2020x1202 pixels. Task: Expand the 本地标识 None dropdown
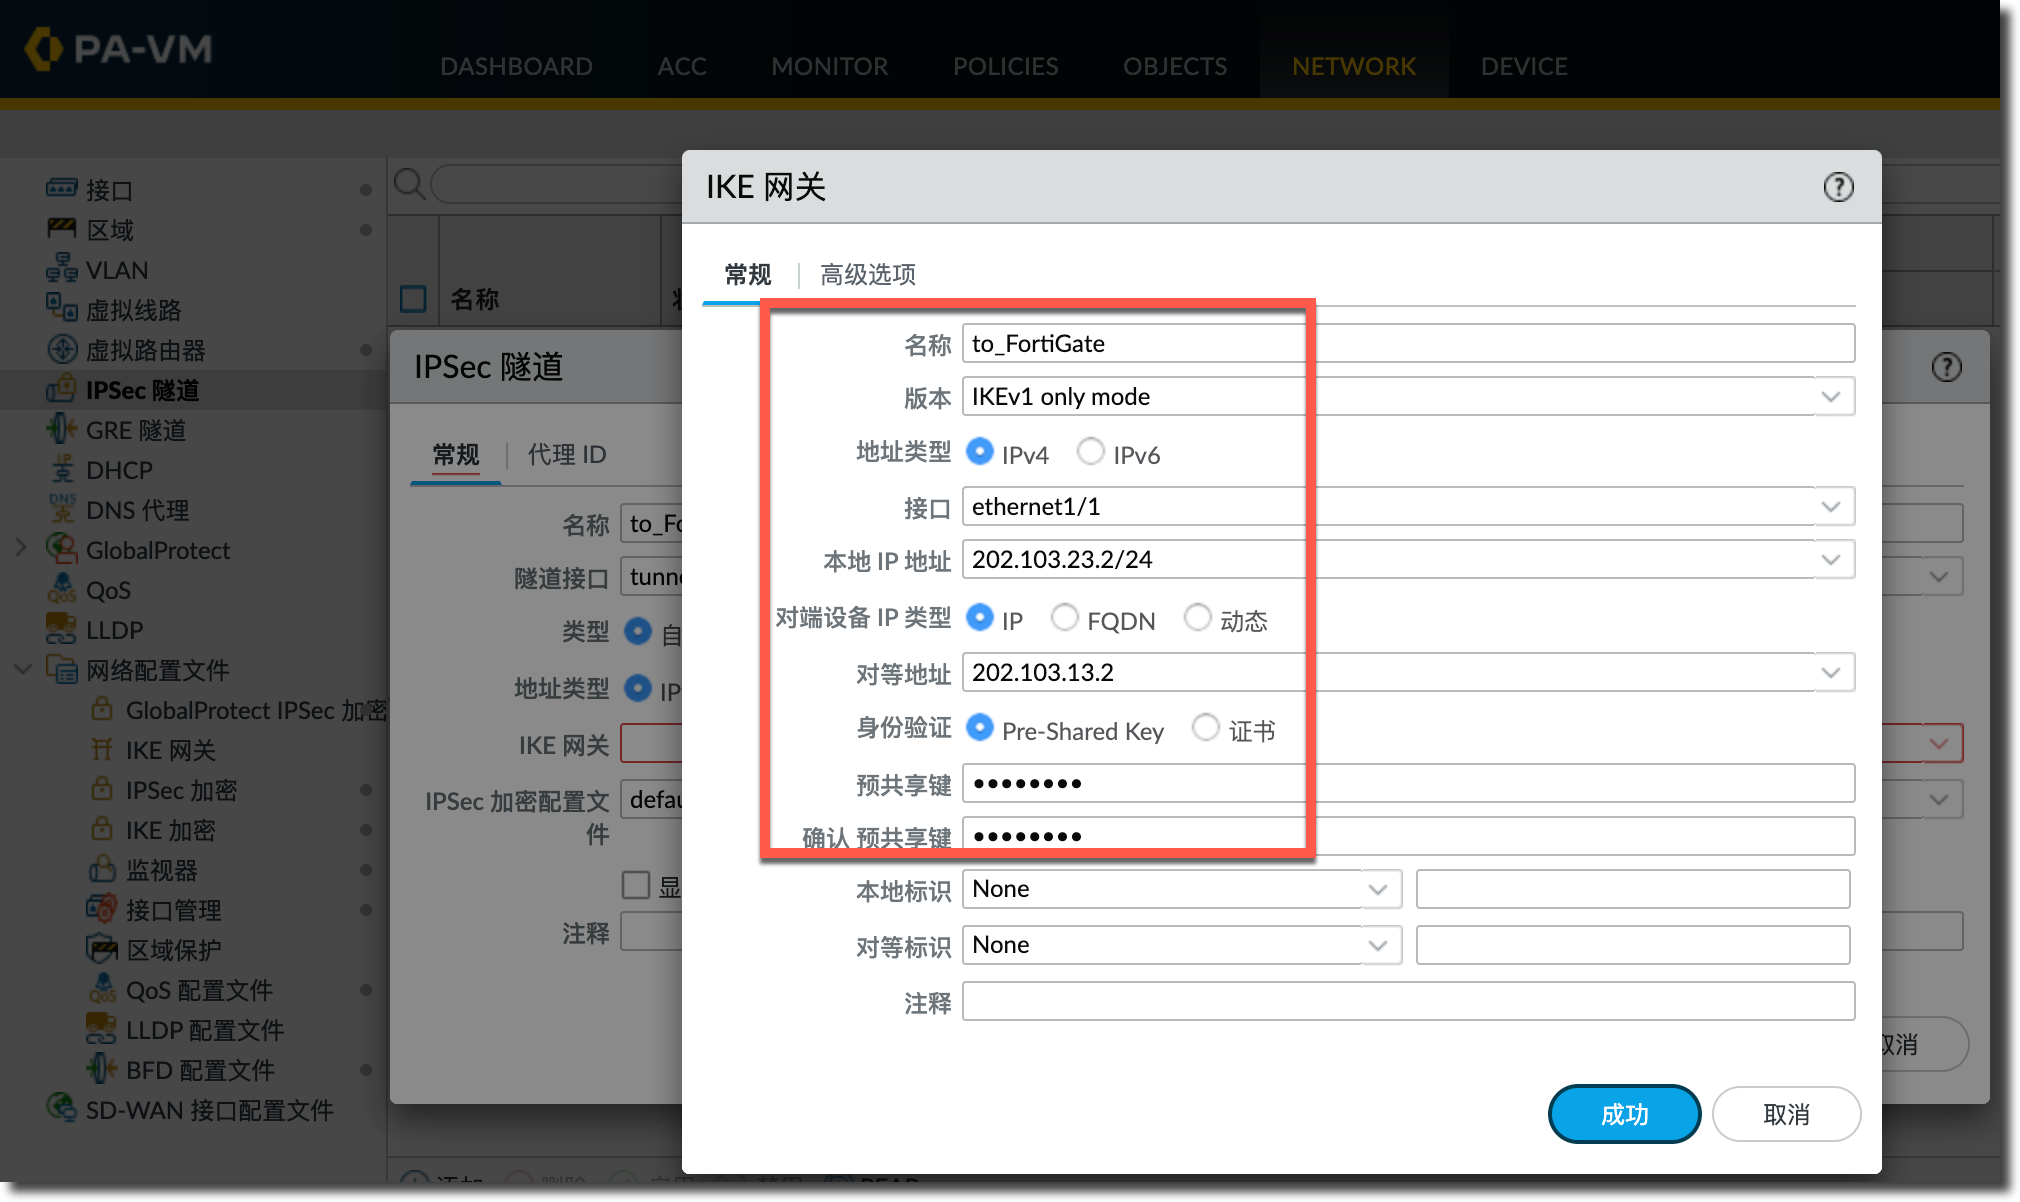pyautogui.click(x=1377, y=889)
